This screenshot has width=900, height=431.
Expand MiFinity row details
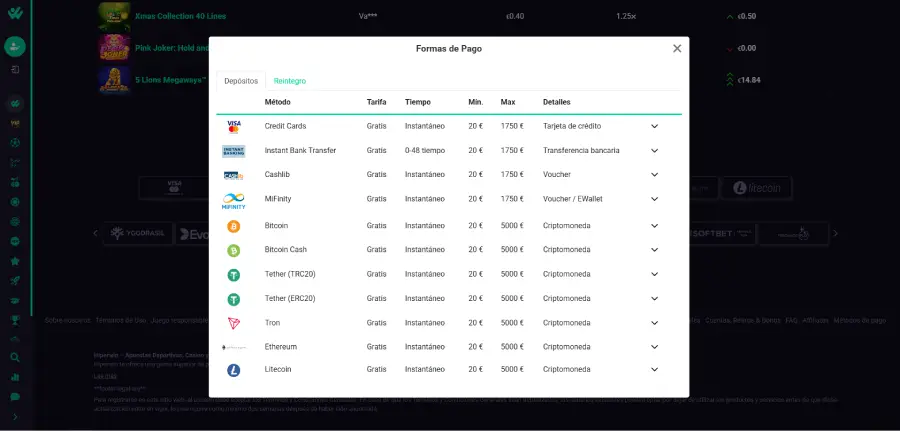654,199
